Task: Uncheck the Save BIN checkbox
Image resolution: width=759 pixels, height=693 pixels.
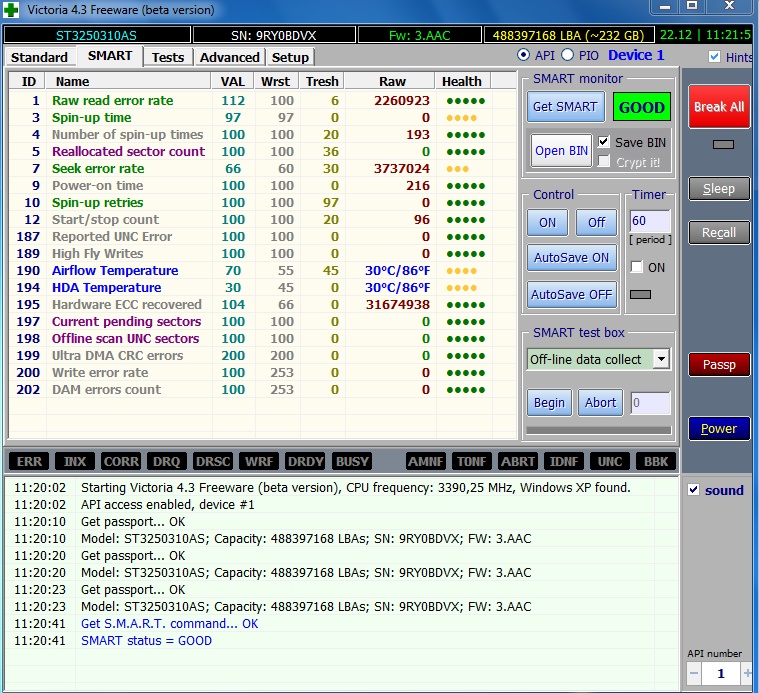Action: coord(604,142)
